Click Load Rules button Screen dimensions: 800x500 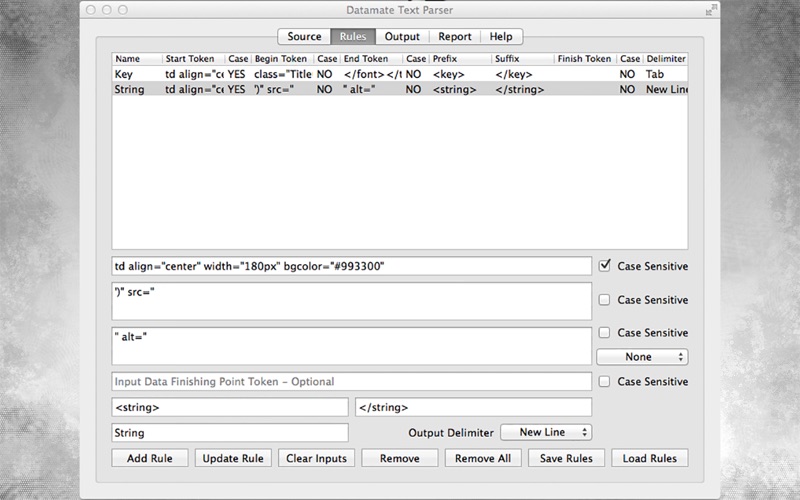(649, 458)
